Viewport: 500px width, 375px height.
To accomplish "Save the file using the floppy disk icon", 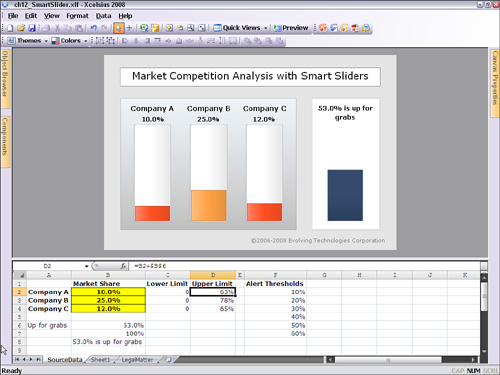I will coord(32,28).
